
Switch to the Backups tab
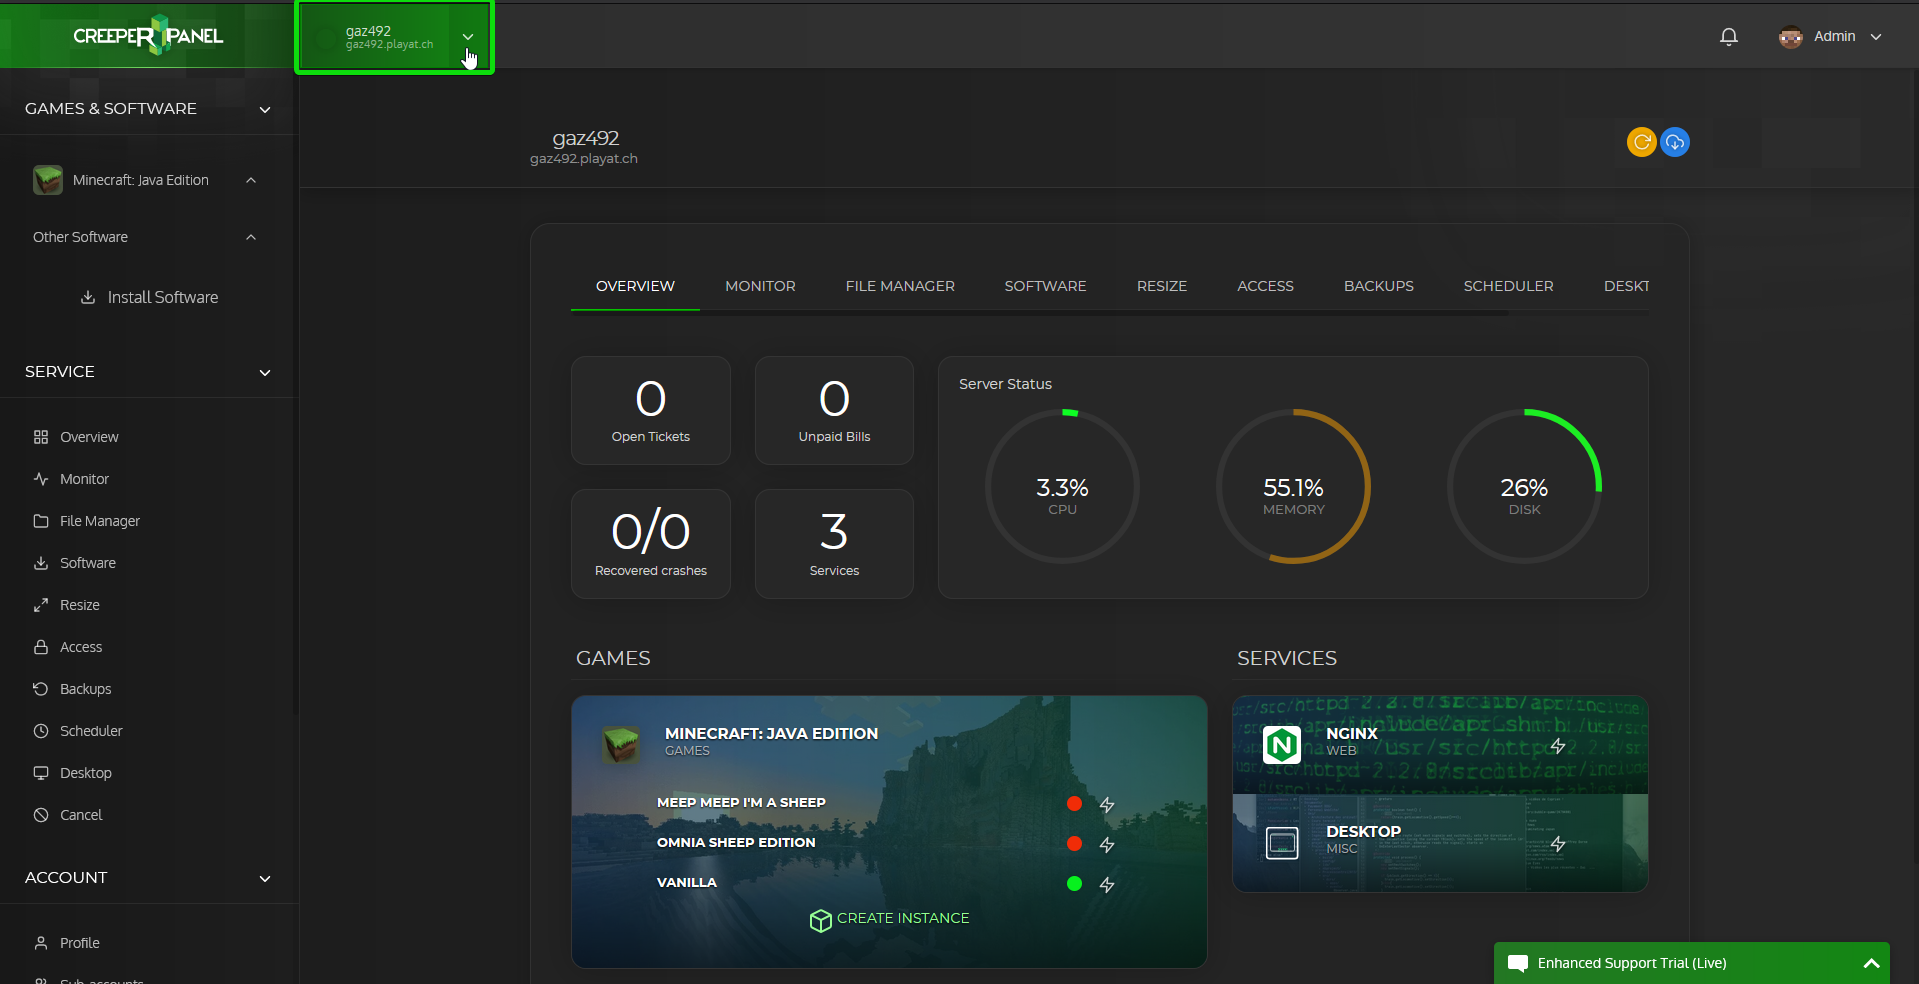(x=1378, y=286)
